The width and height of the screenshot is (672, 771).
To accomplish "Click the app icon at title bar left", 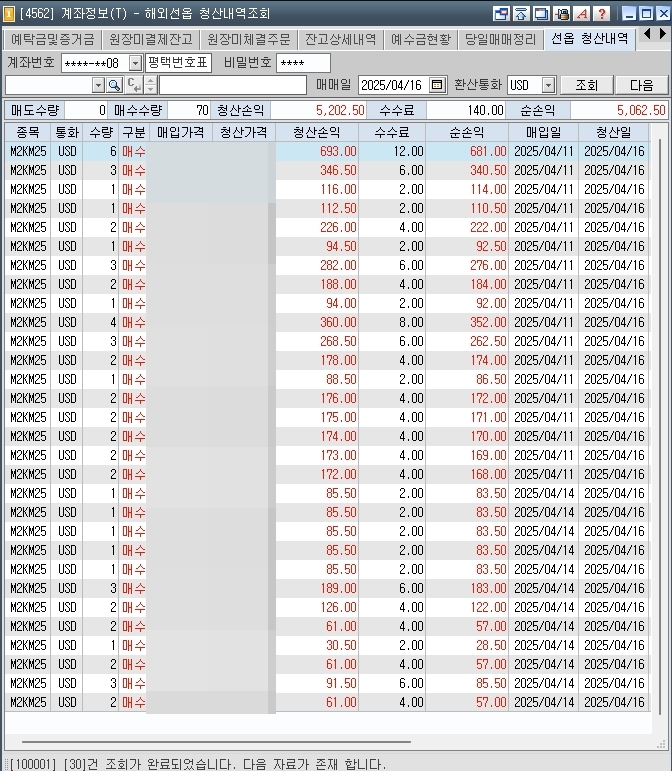I will [9, 13].
